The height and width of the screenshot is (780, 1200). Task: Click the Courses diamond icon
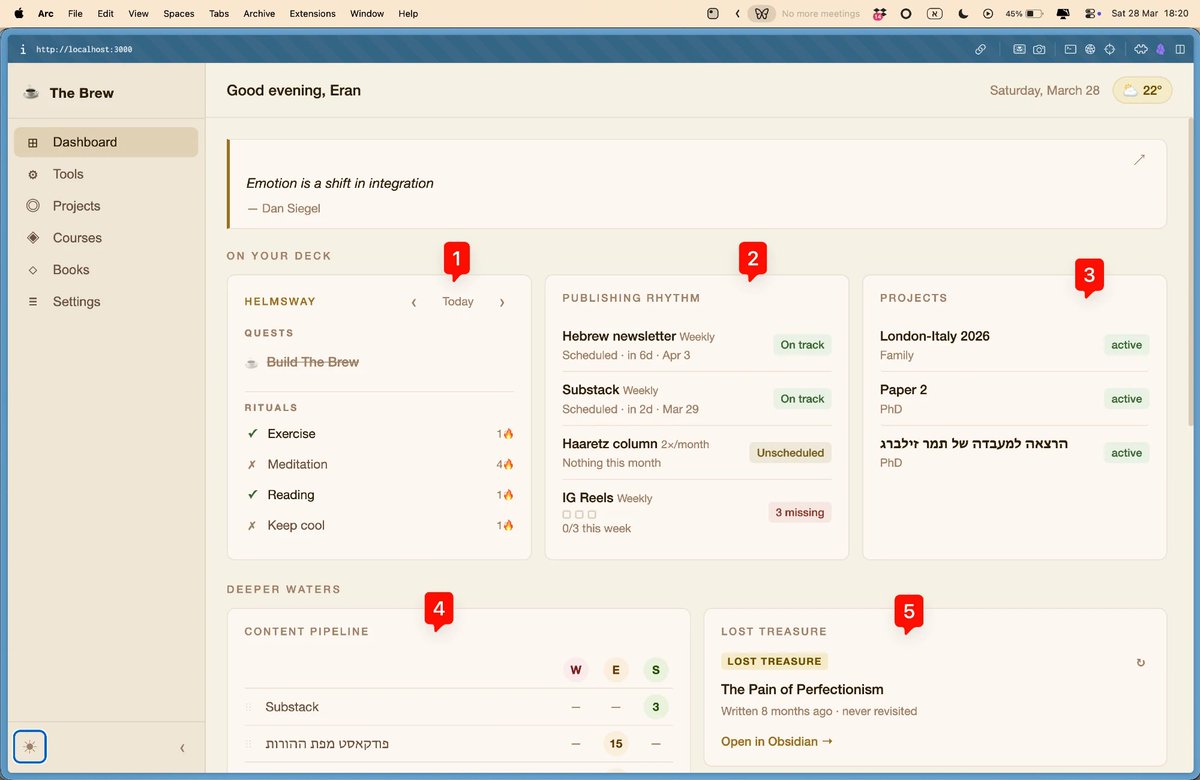[33, 238]
